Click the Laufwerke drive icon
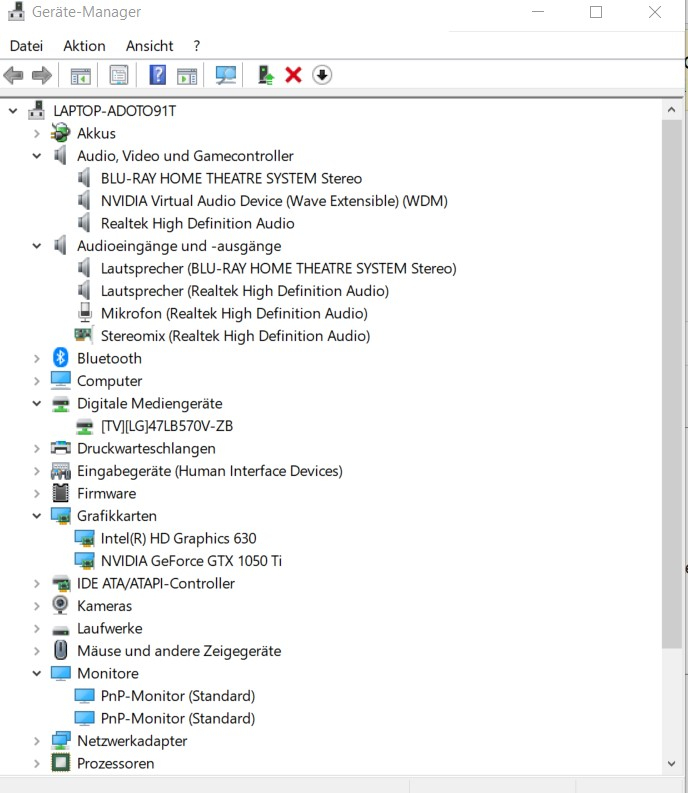 61,630
